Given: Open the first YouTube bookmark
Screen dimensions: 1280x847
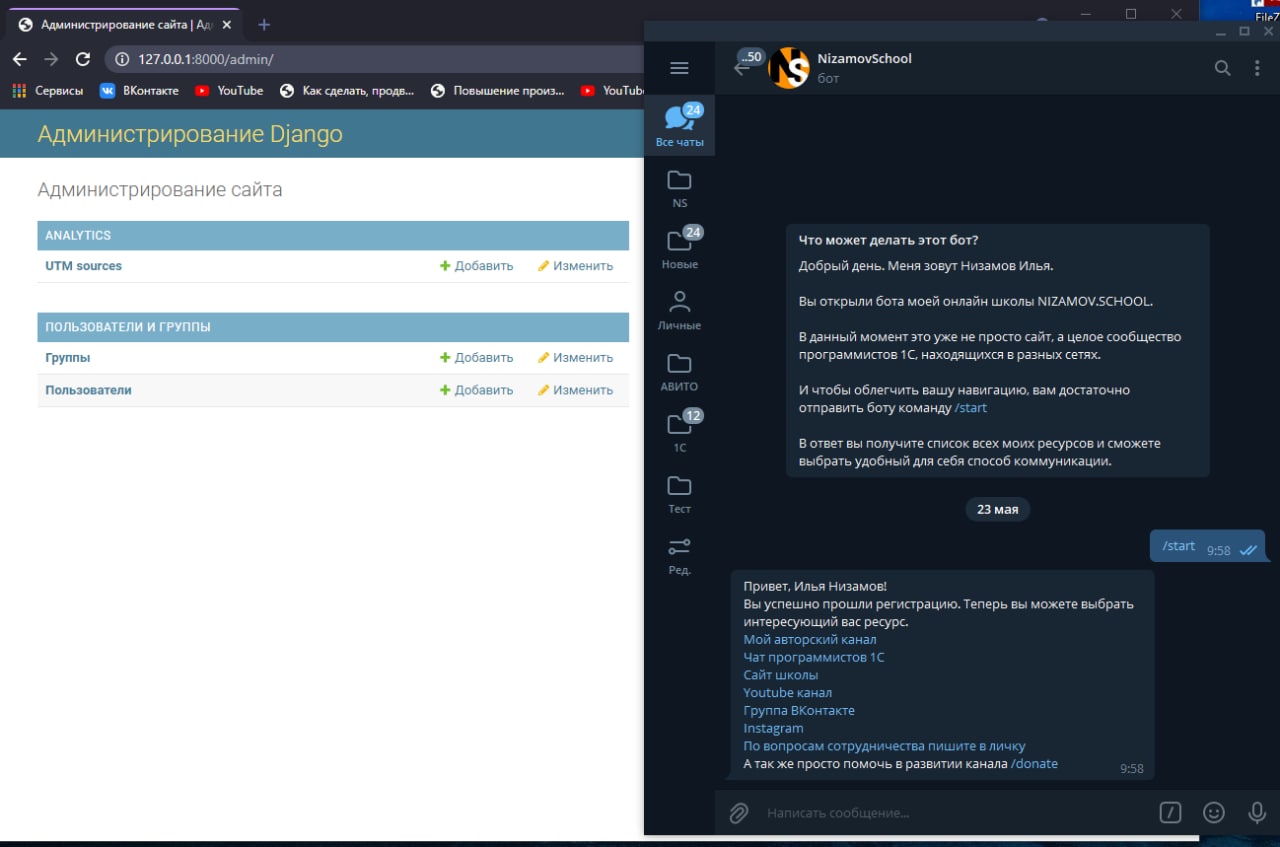Looking at the screenshot, I should [229, 91].
